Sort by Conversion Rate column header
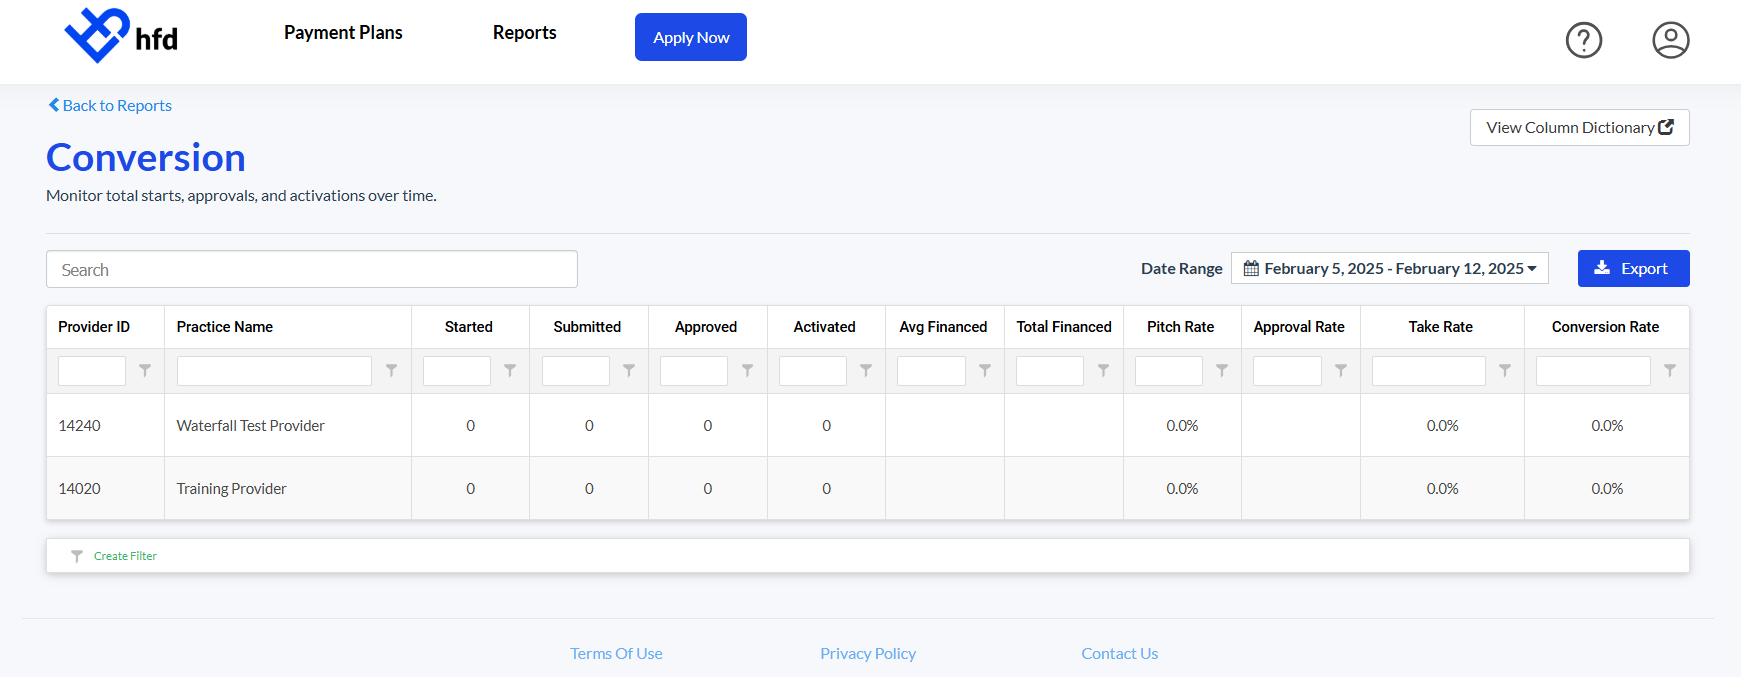Viewport: 1741px width, 677px height. [x=1606, y=327]
